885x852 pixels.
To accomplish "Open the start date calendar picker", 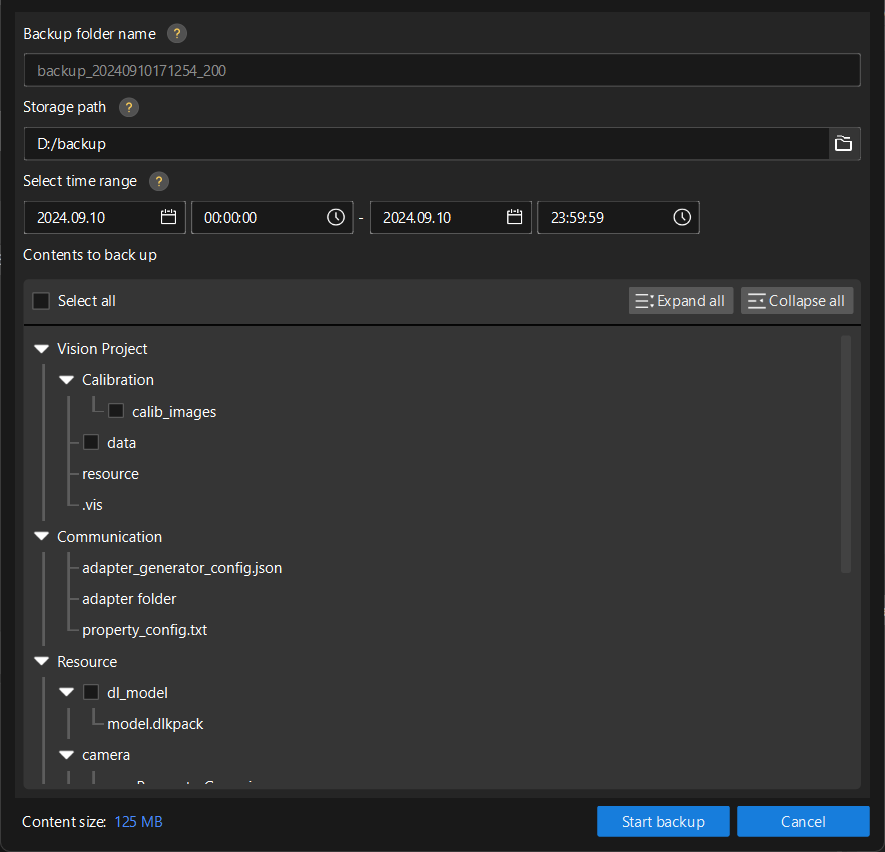I will 168,217.
